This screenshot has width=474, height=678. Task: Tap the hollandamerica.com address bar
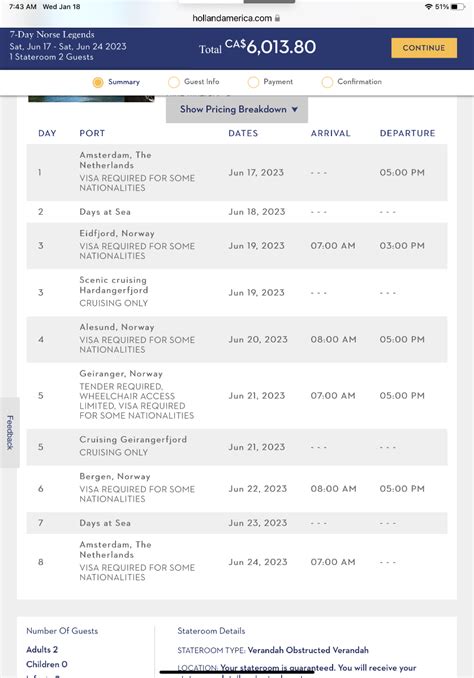[236, 18]
